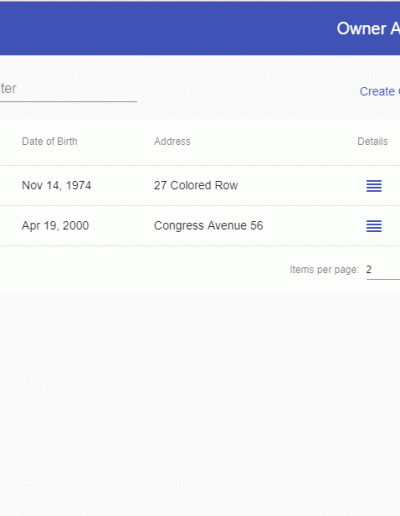Viewport: 400px width, 516px height.
Task: Sort by the Date of Birth column header
Action: [50, 141]
